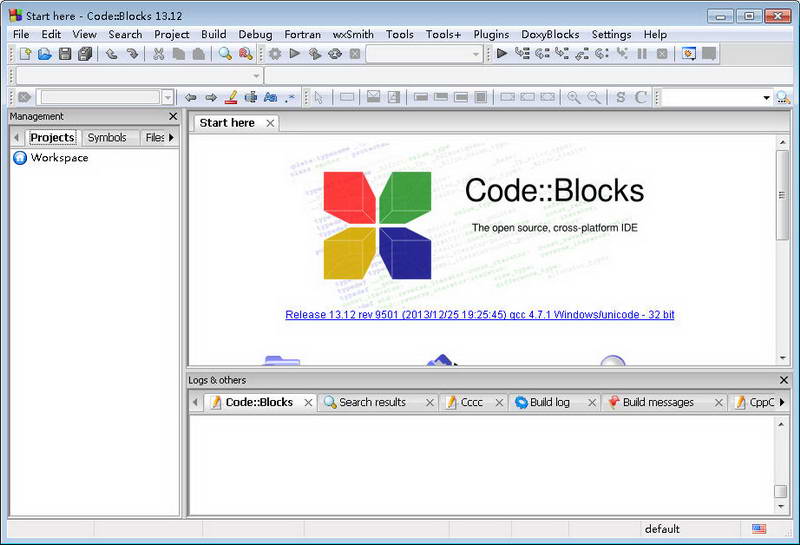The image size is (800, 545).
Task: Show previous Management tabs with left arrow
Action: tap(16, 137)
